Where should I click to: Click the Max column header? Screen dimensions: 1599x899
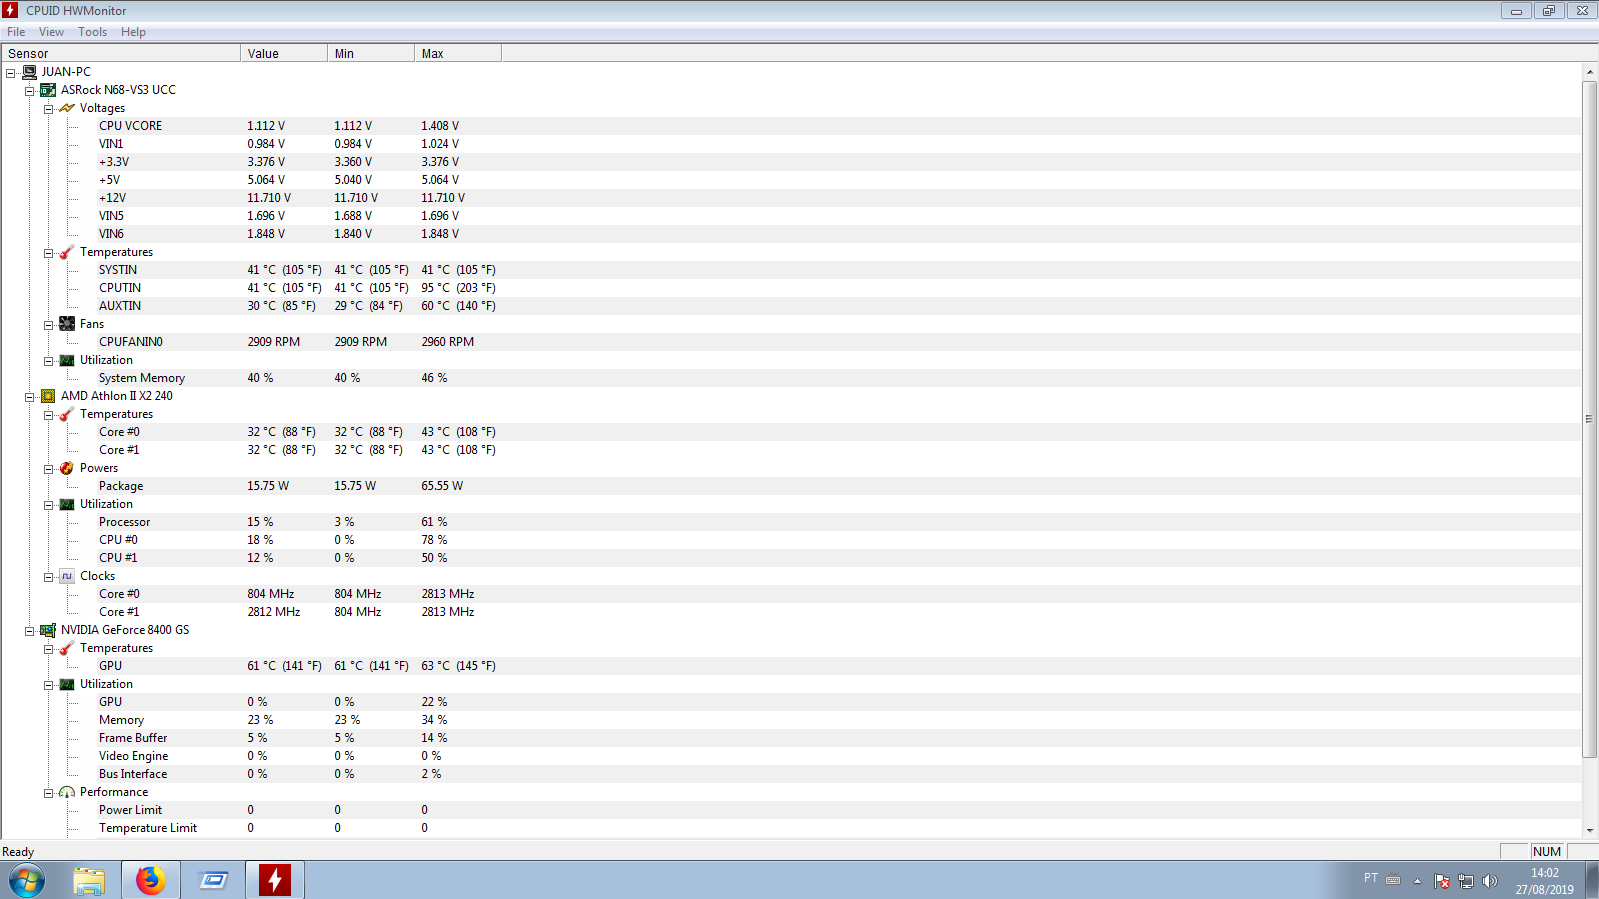458,54
